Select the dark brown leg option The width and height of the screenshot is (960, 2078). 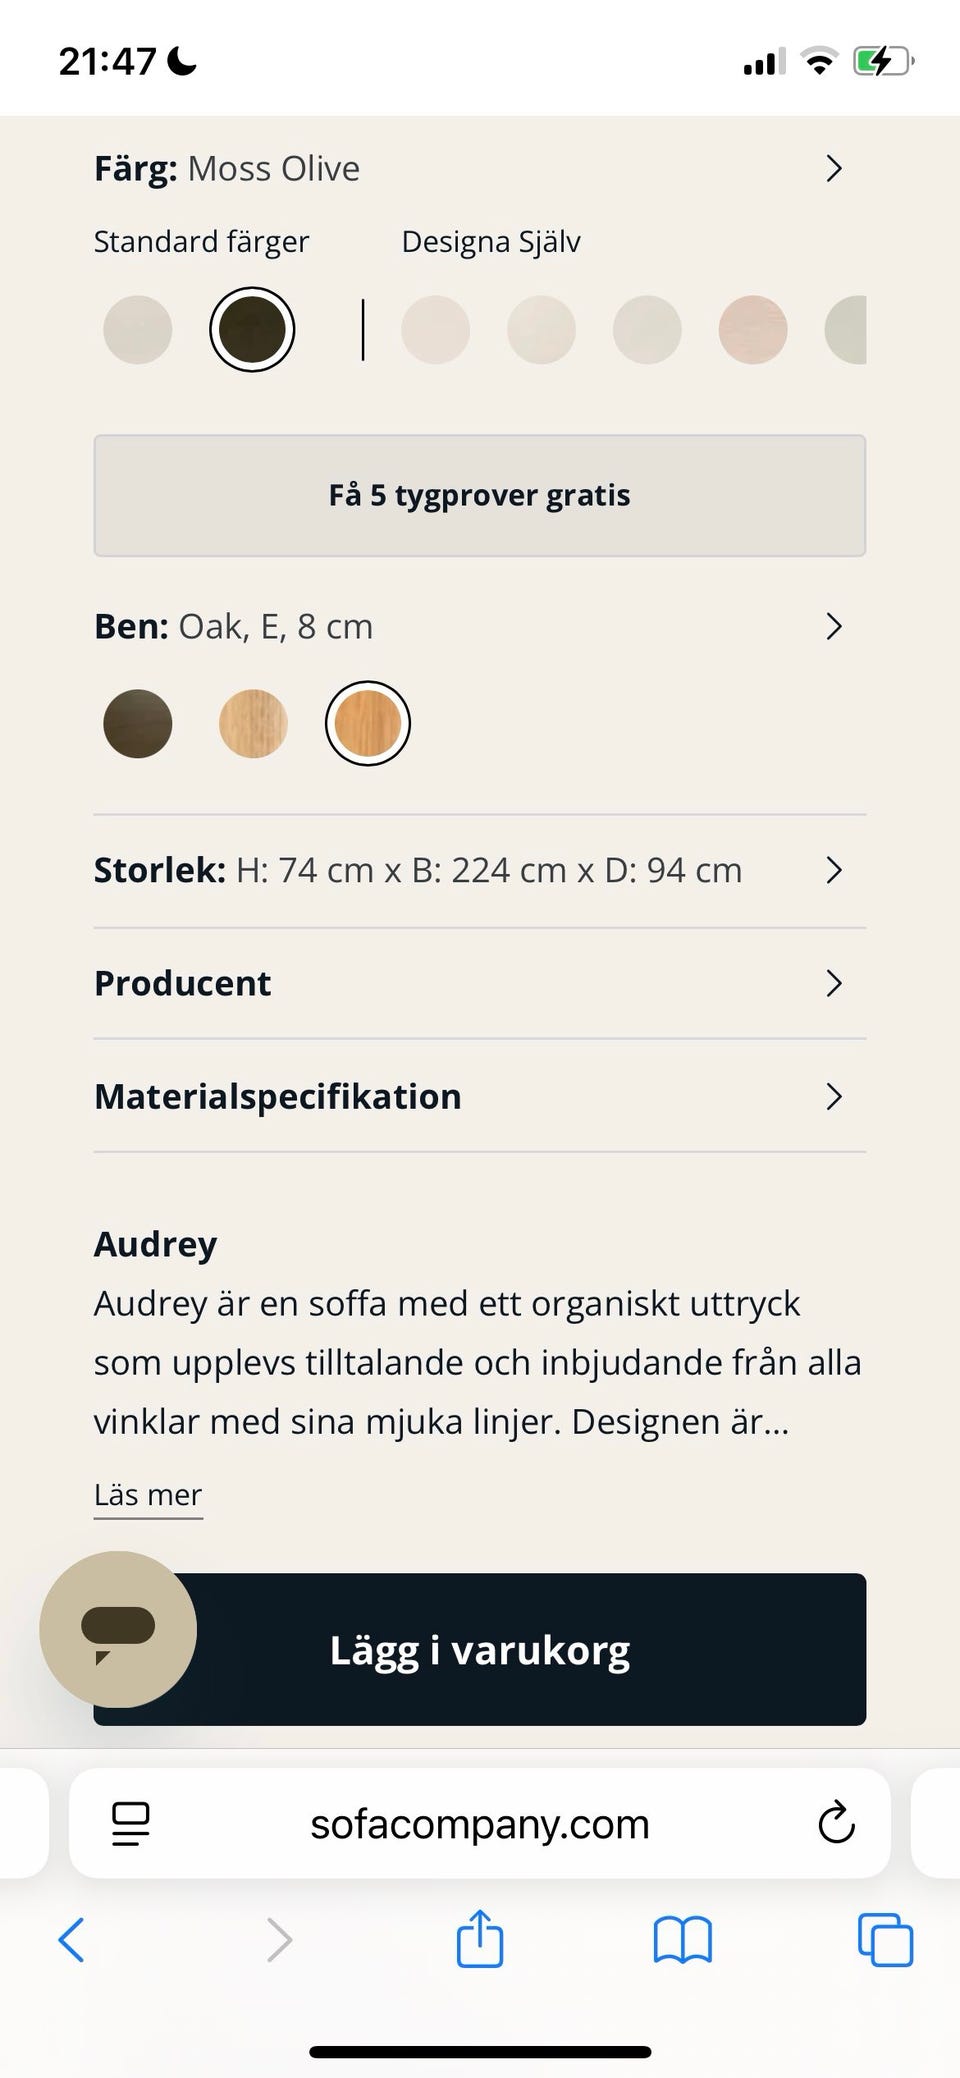(138, 723)
